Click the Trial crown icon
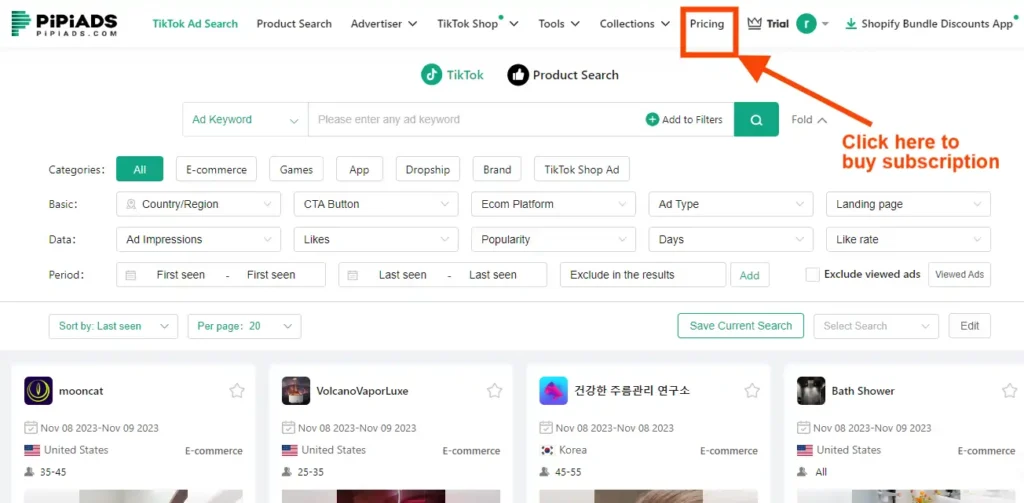This screenshot has width=1024, height=503. (x=755, y=24)
